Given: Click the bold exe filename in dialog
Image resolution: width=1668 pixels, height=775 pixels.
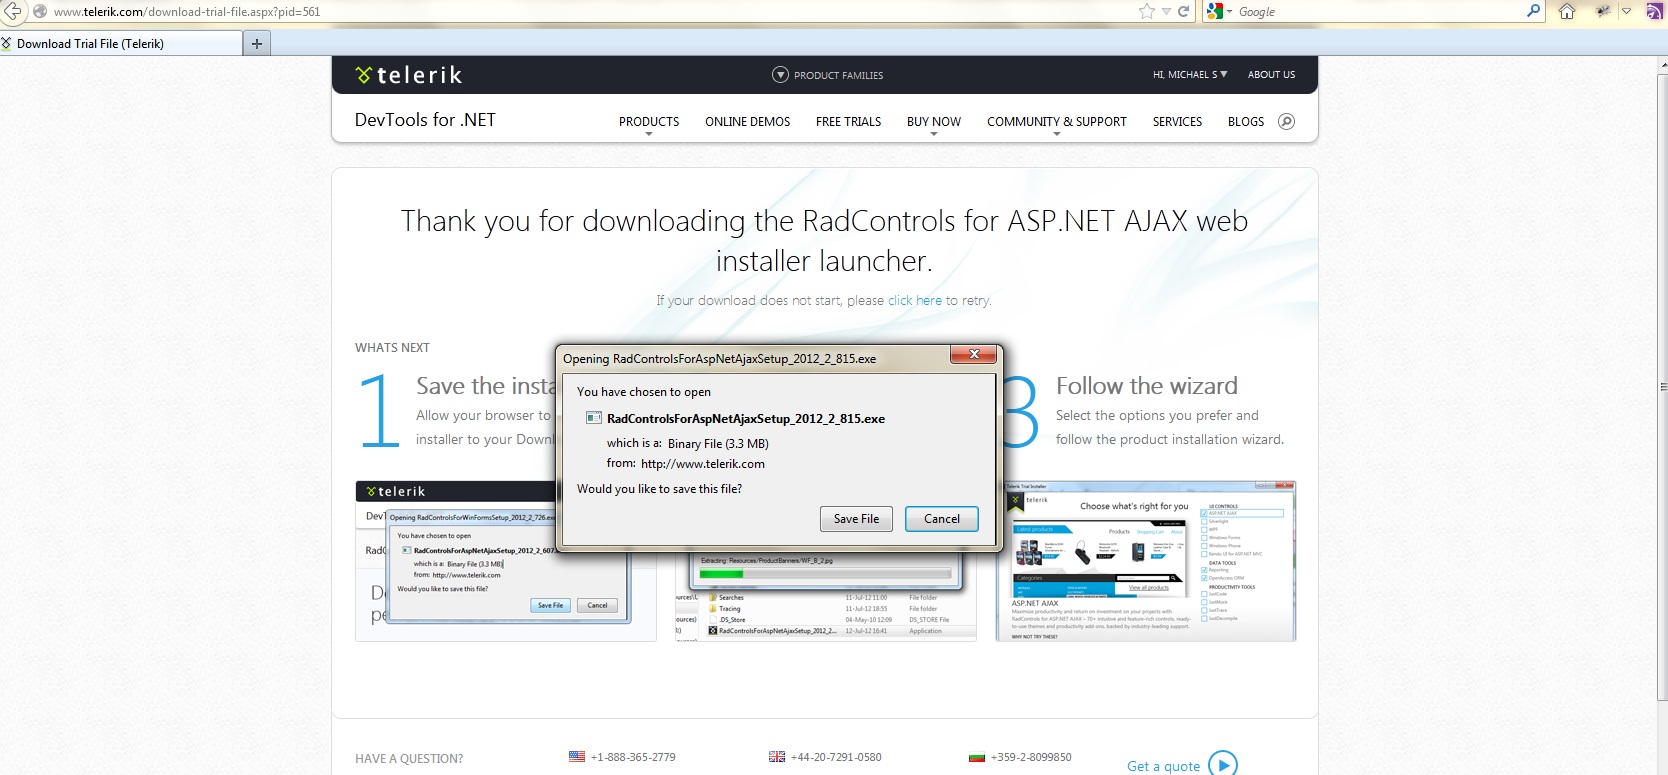Looking at the screenshot, I should (746, 419).
